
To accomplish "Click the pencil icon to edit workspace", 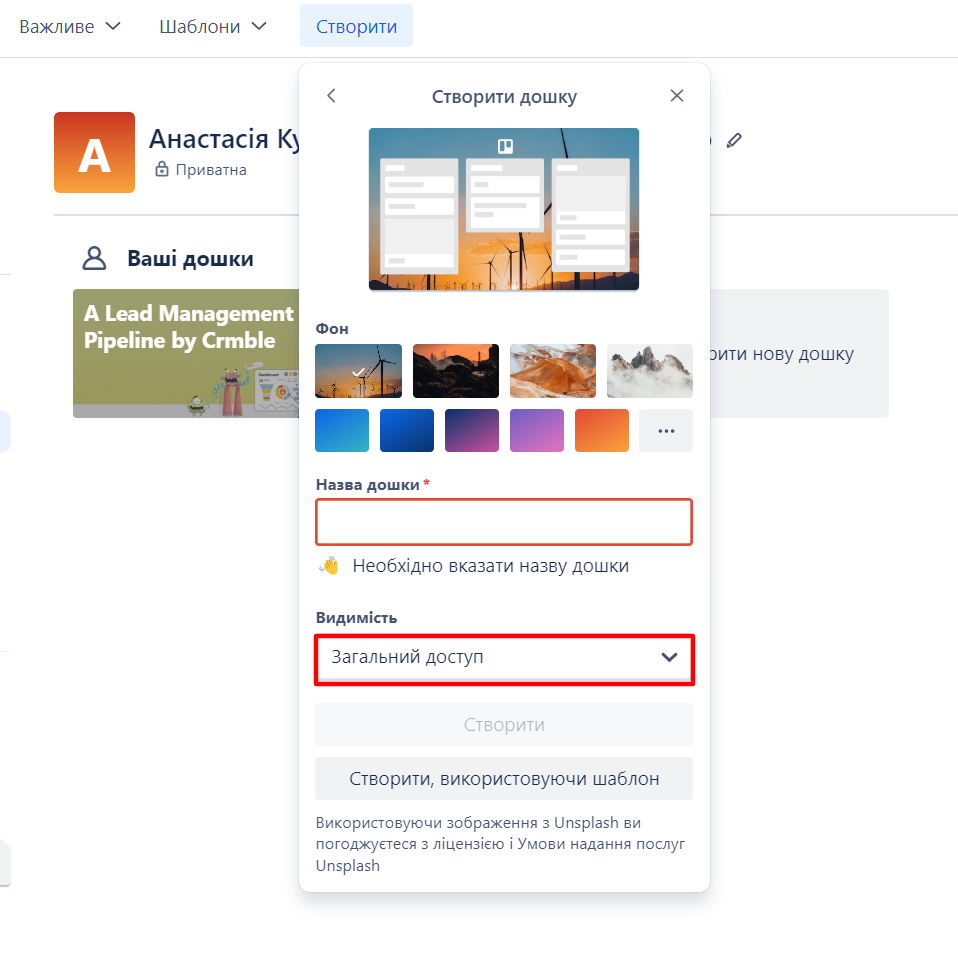I will coord(734,140).
